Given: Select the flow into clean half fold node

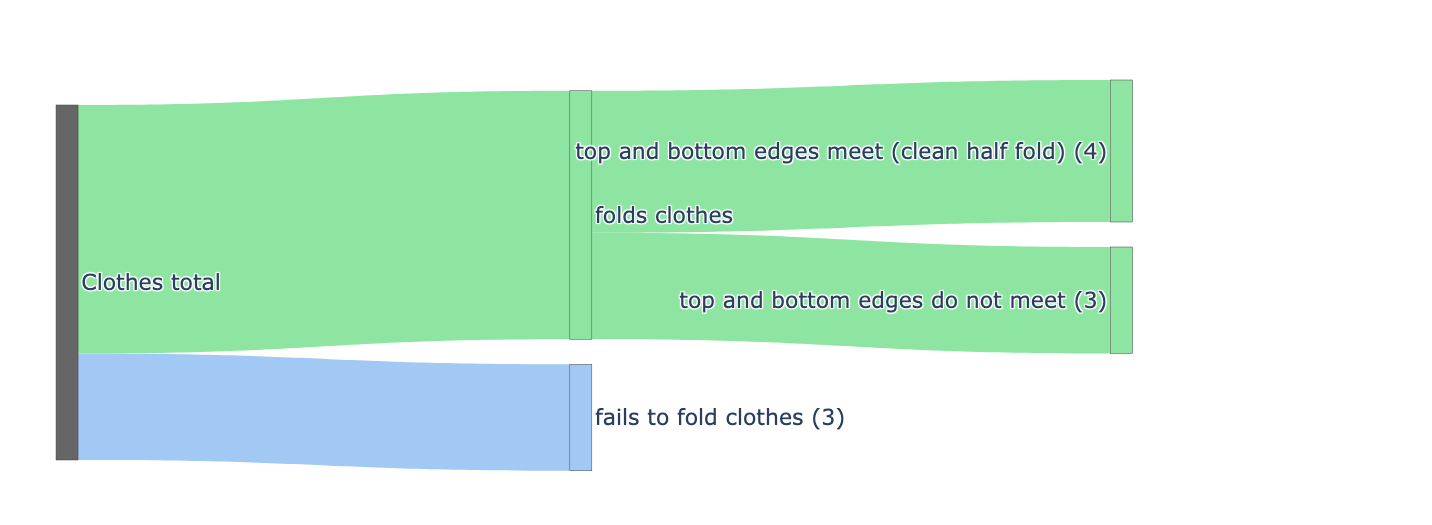Looking at the screenshot, I should tap(850, 110).
